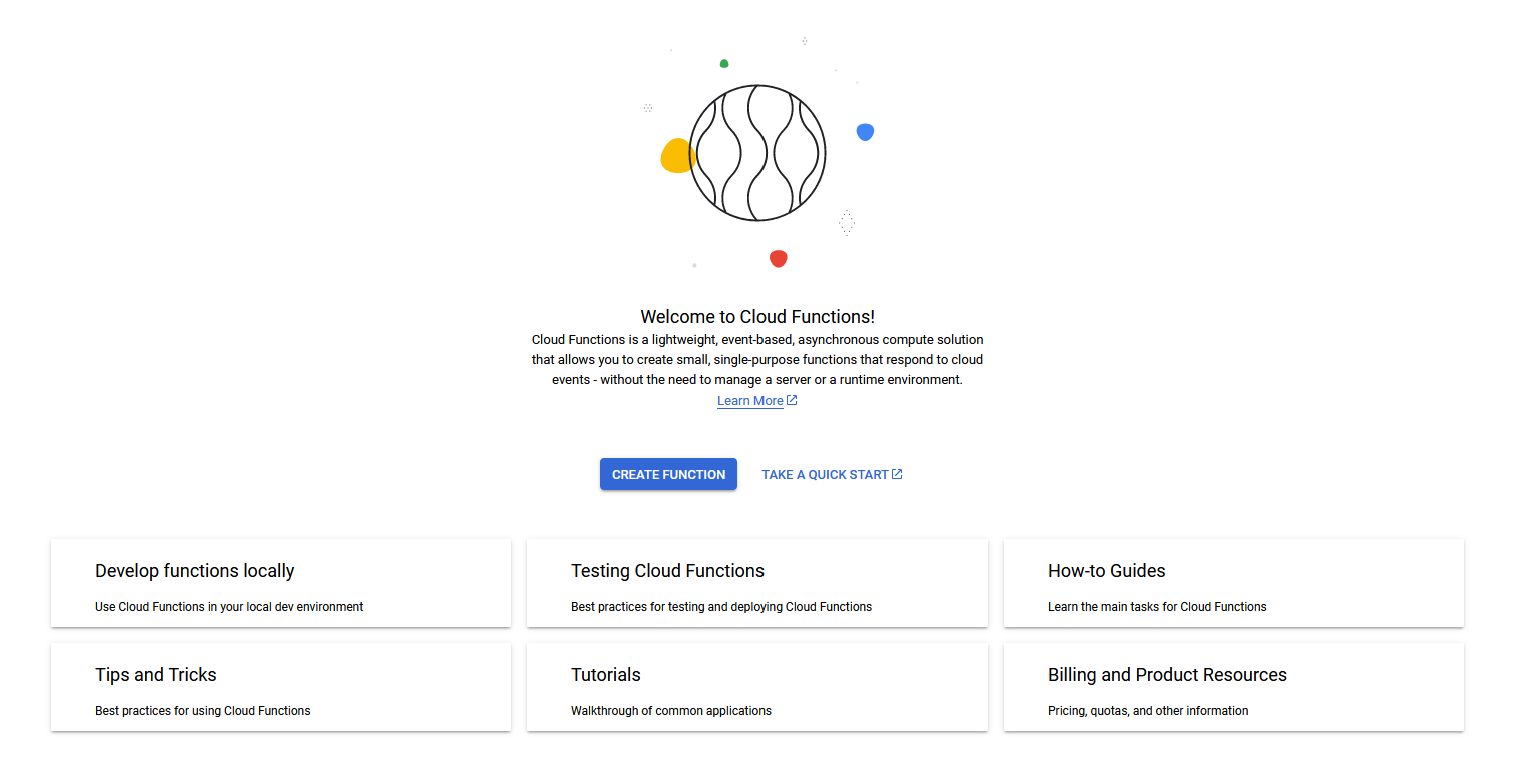Click the Welcome to Cloud Functions! heading
Image resolution: width=1520 pixels, height=768 pixels.
[x=757, y=317]
